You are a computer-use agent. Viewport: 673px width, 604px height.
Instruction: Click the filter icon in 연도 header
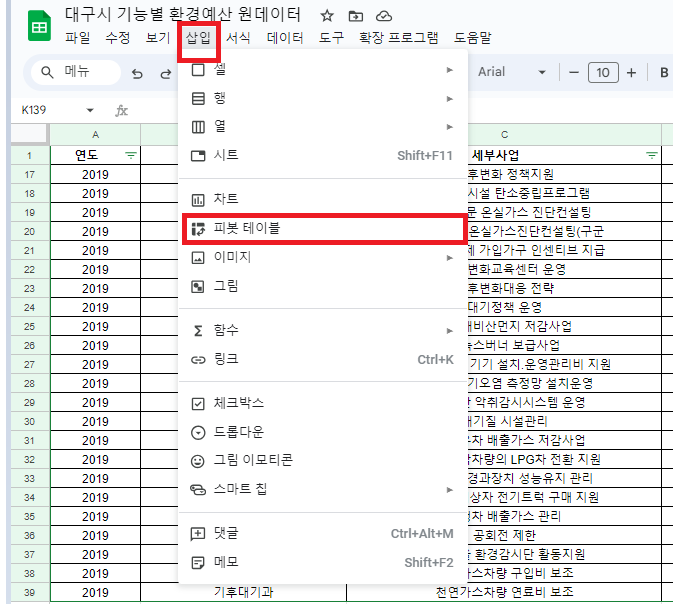coord(130,155)
